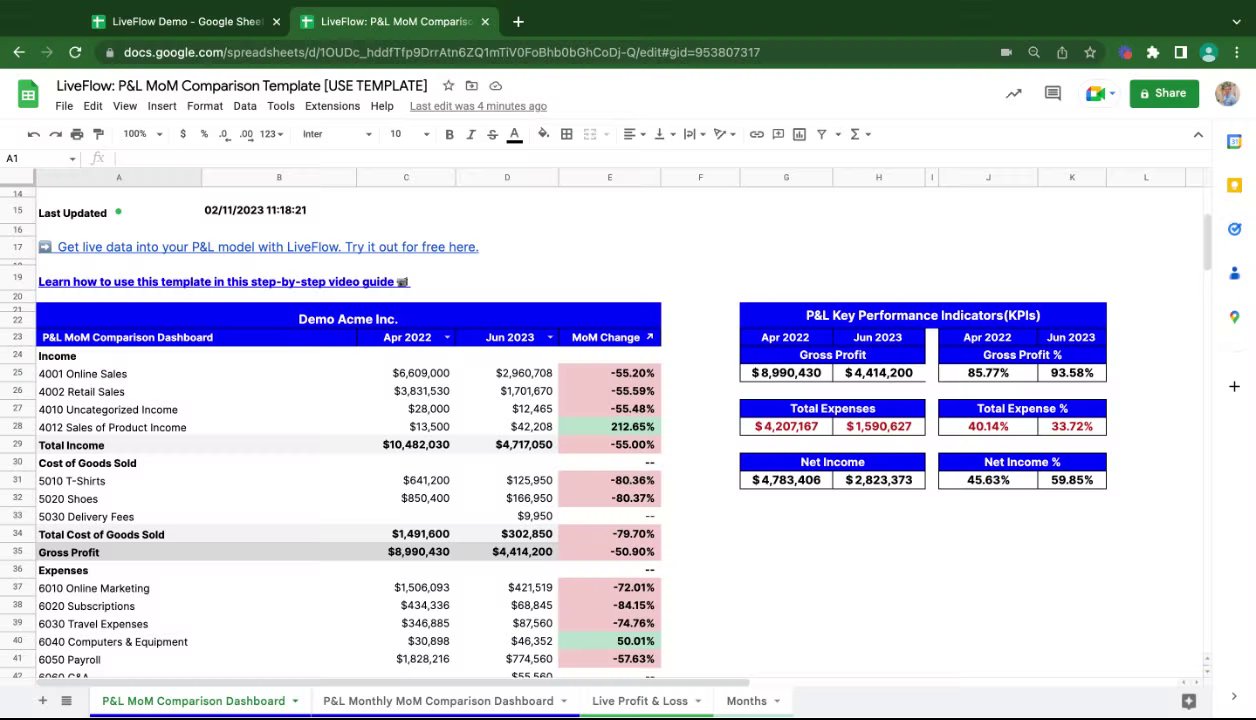
Task: Open the Format menu
Action: [x=205, y=106]
